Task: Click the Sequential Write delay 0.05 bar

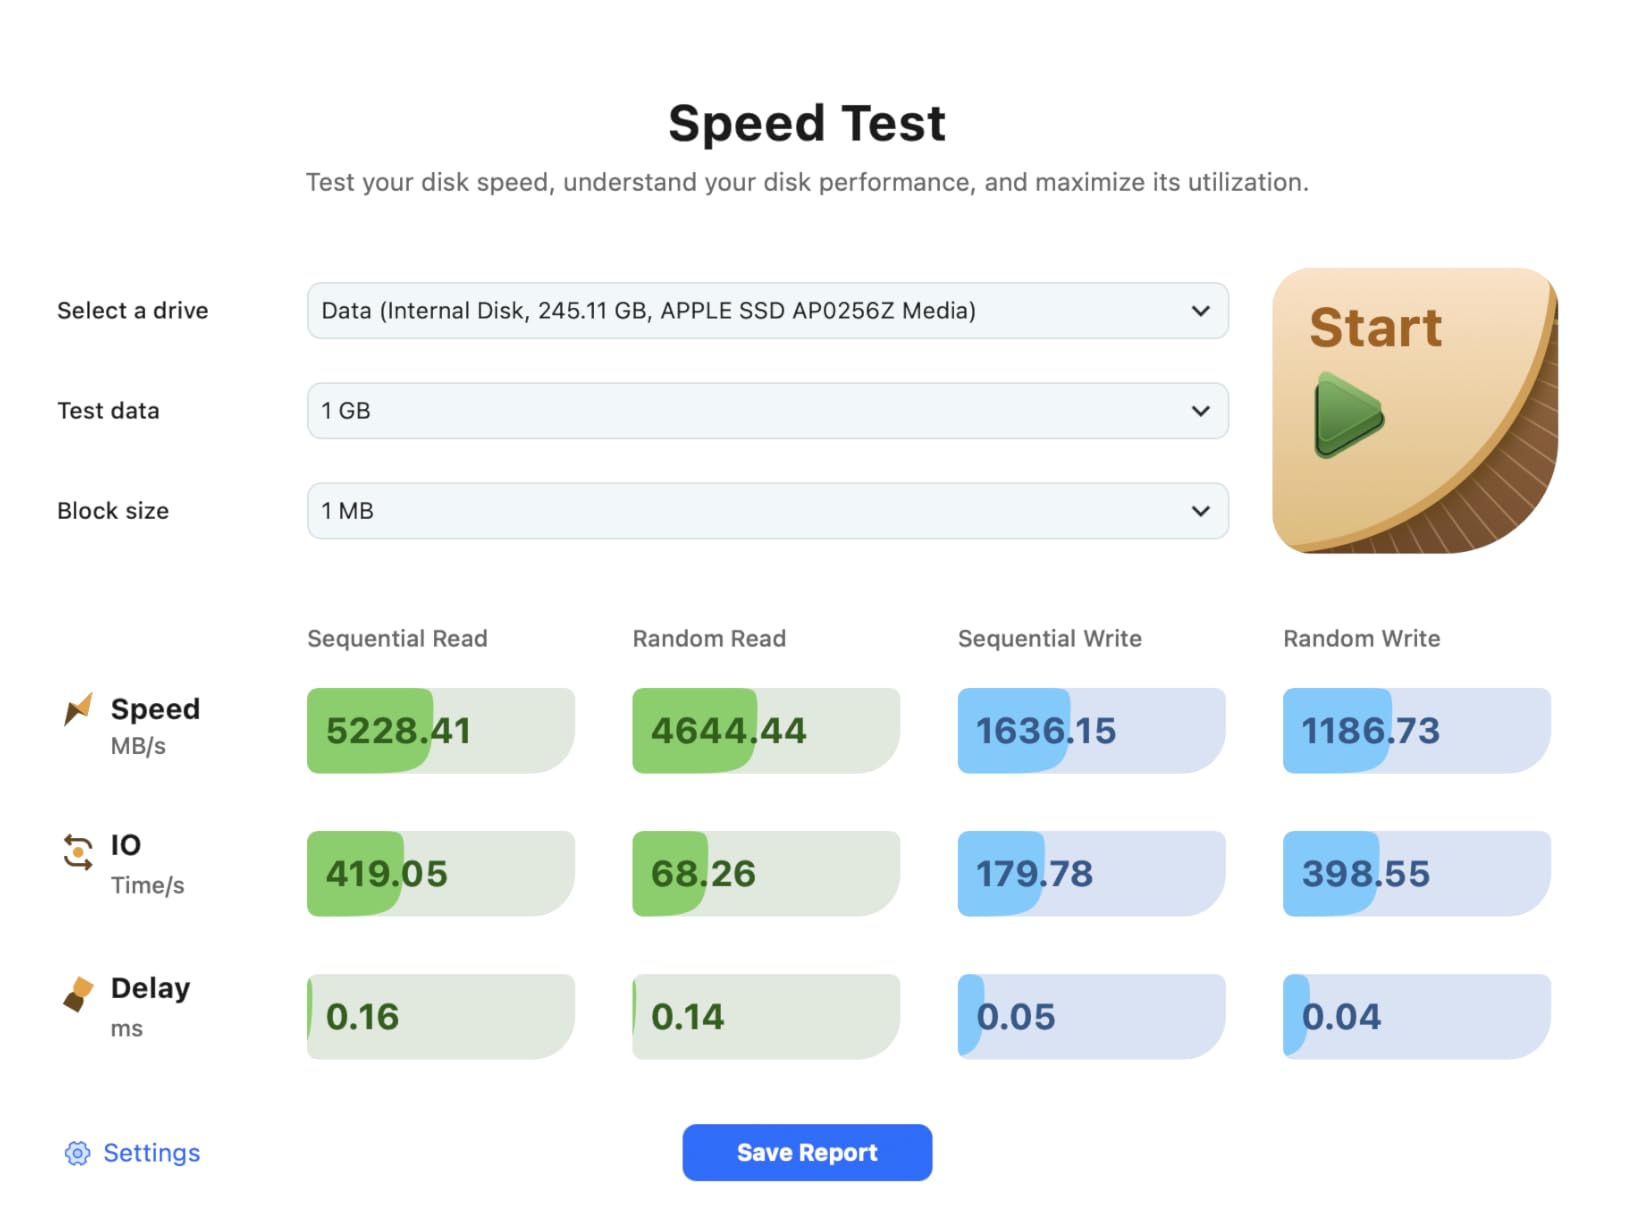Action: coord(1090,1017)
